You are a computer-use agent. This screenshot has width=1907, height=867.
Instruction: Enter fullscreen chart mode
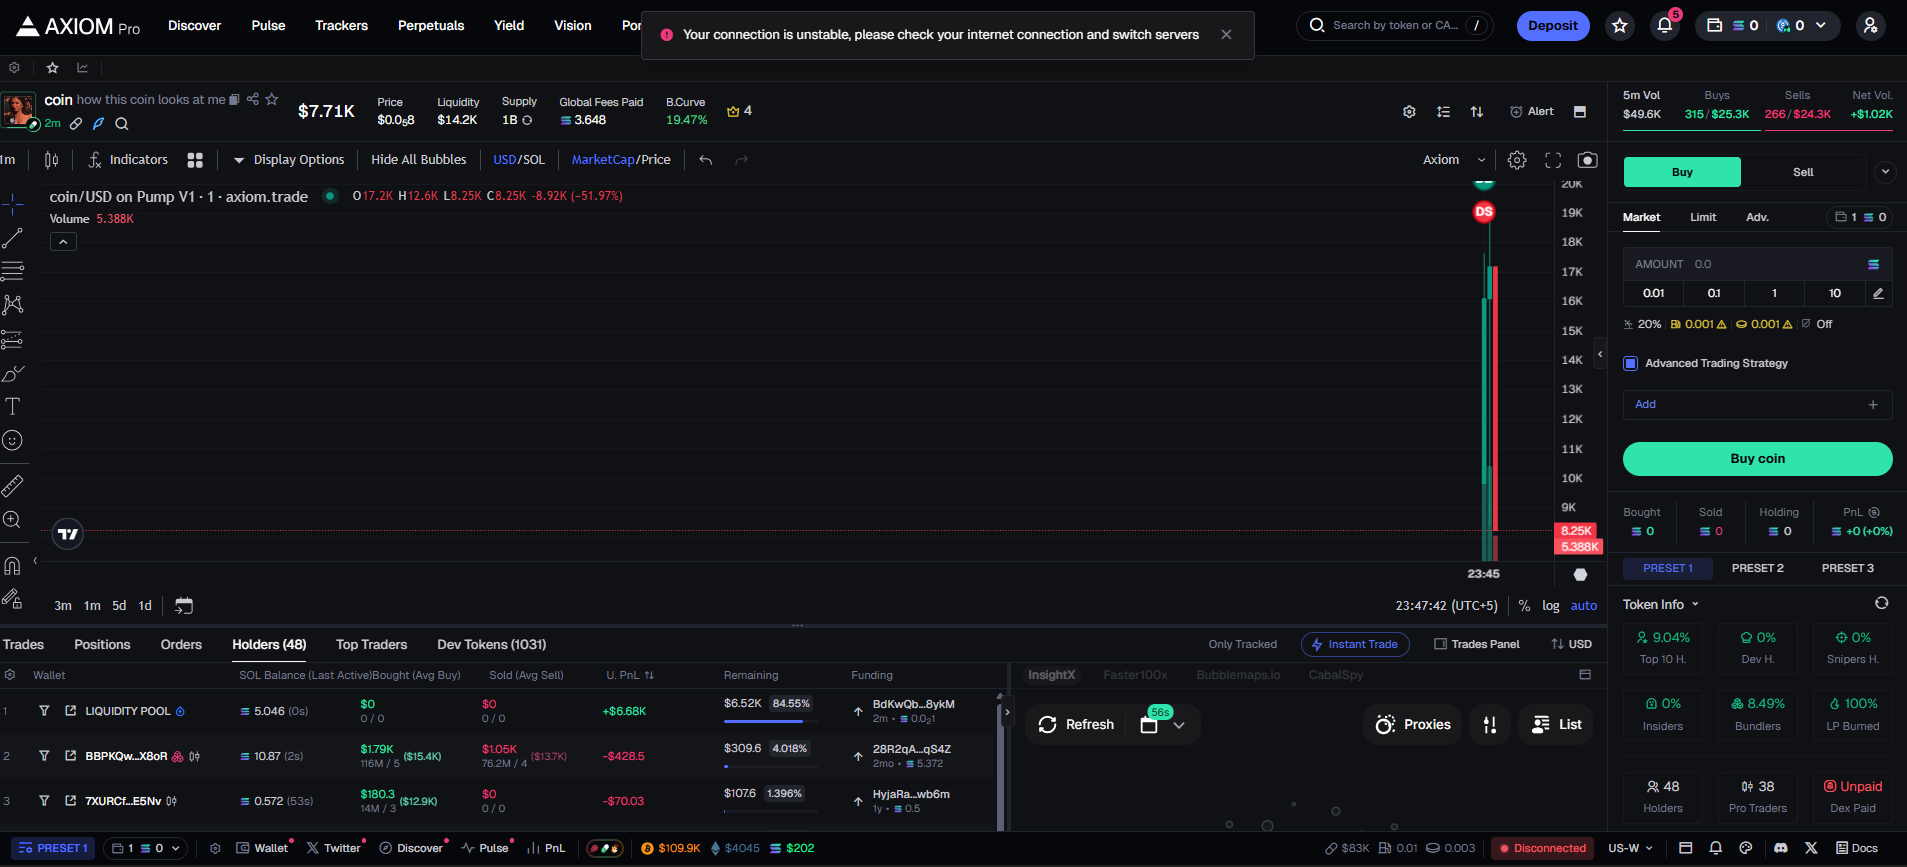click(x=1553, y=160)
